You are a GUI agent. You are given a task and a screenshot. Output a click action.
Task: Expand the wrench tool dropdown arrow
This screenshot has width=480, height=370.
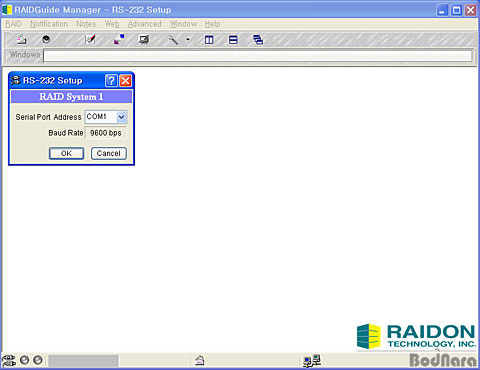pos(188,40)
